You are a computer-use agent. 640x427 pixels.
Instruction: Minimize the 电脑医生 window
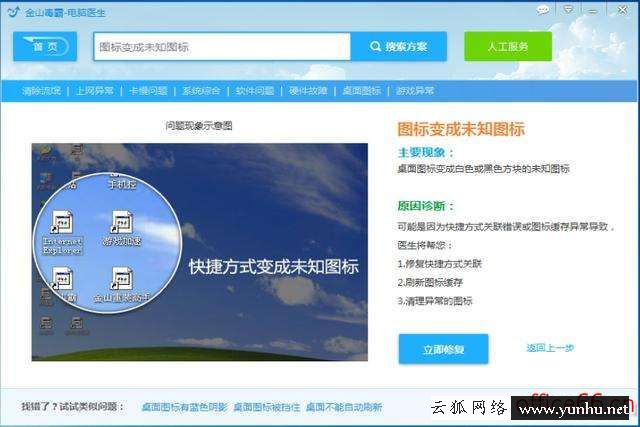(x=592, y=11)
